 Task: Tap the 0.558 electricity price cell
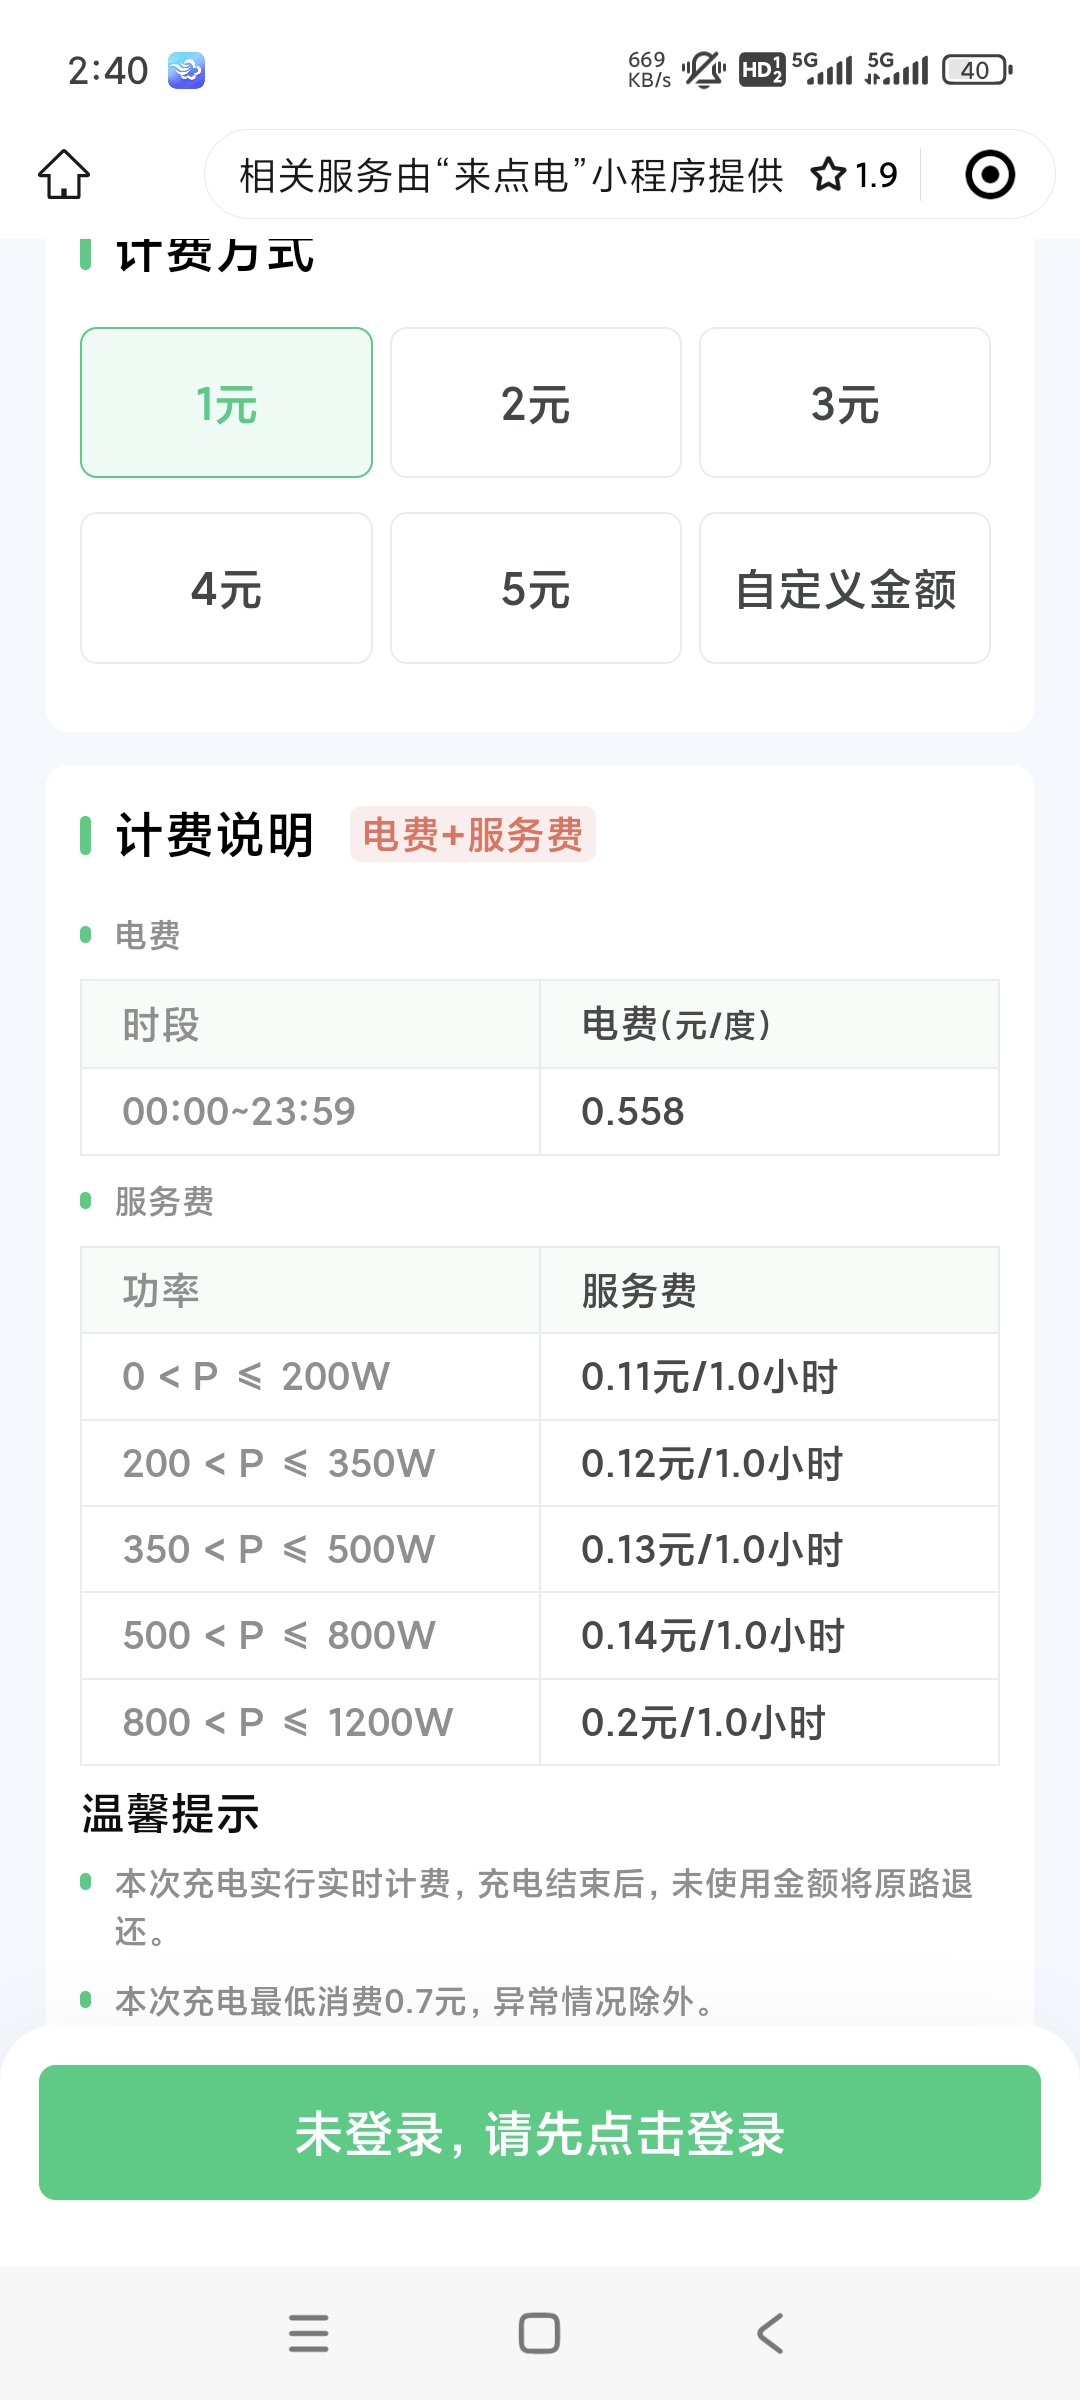coord(768,1112)
